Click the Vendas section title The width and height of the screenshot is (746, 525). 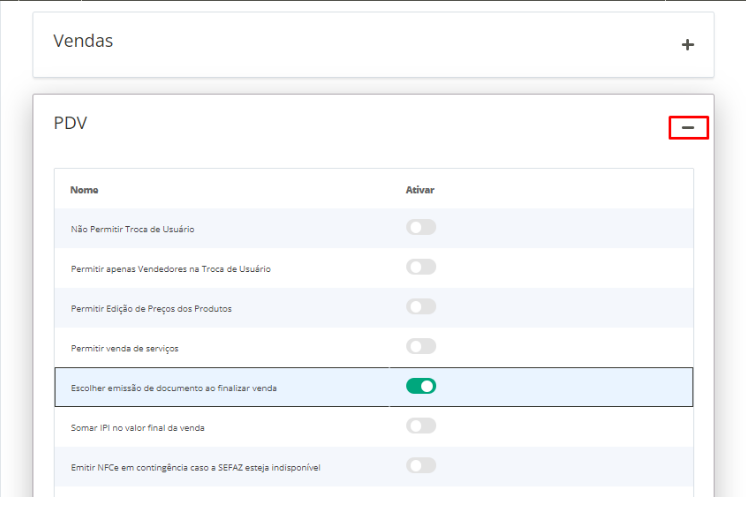click(83, 41)
